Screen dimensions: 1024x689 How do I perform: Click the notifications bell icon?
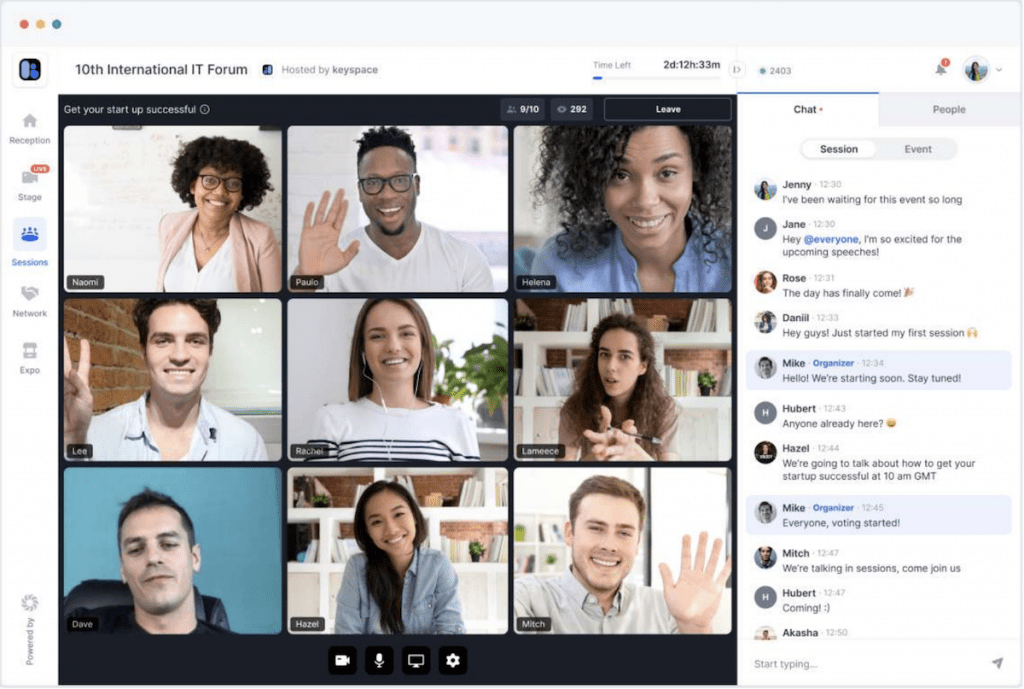(x=941, y=69)
